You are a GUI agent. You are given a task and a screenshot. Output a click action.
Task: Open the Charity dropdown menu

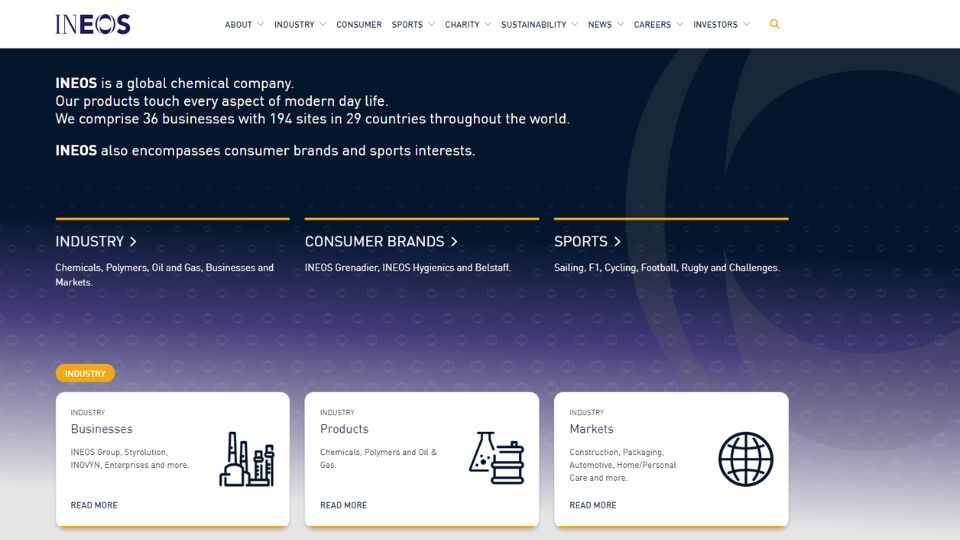coord(468,24)
